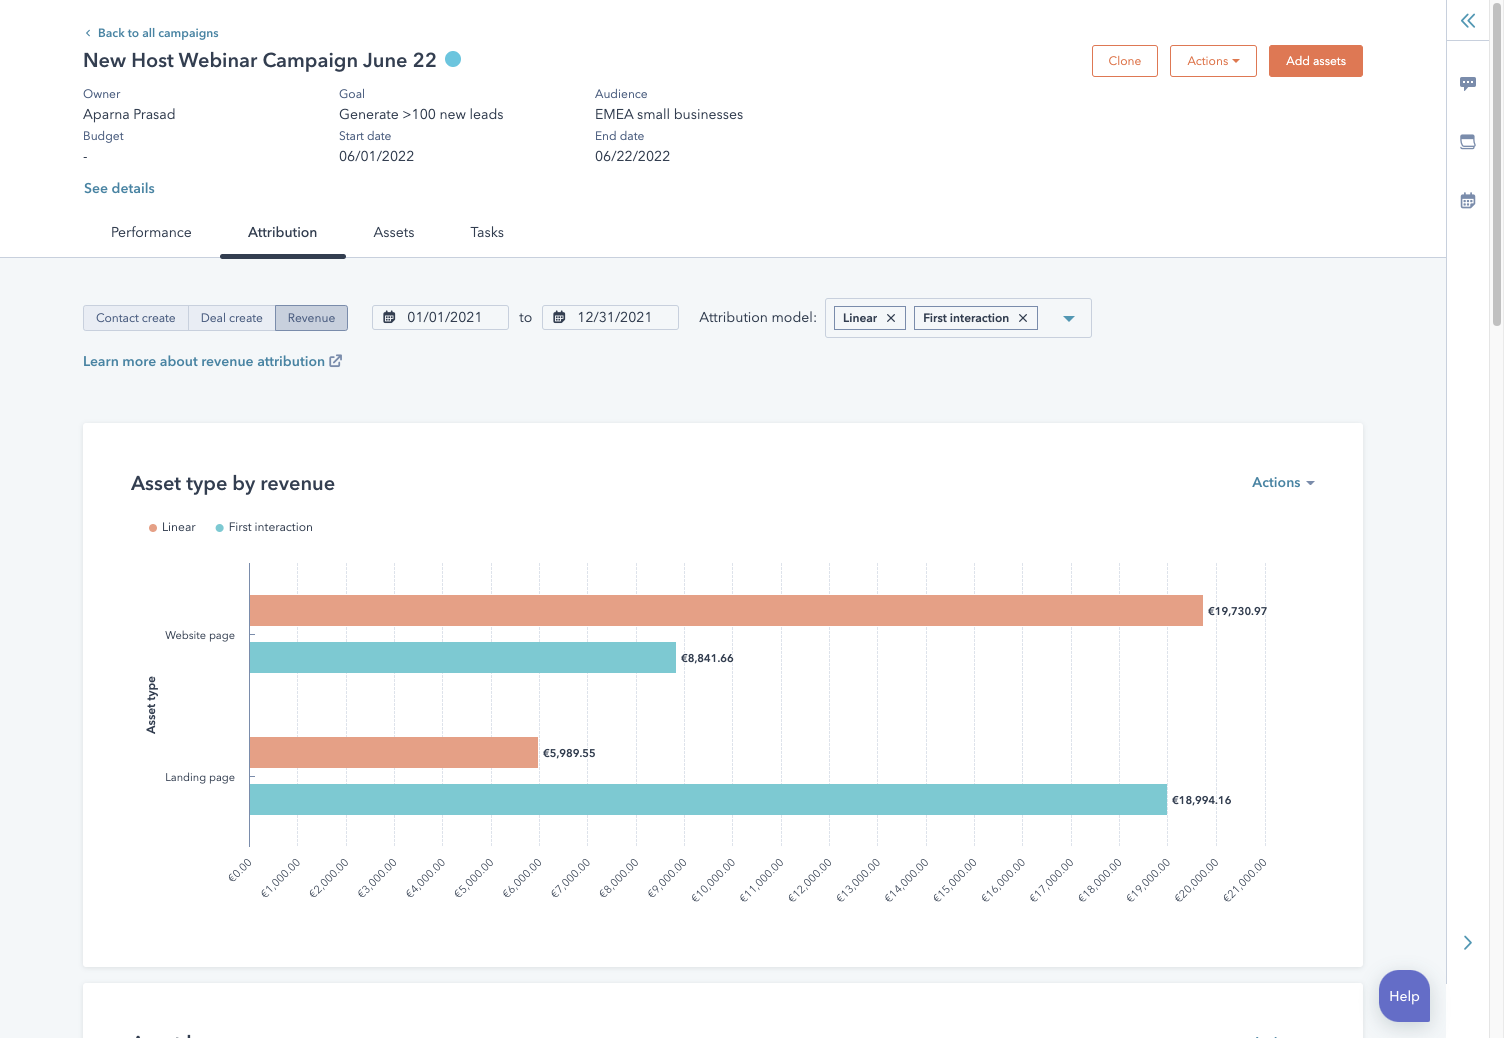Click the start date calendar icon
The height and width of the screenshot is (1038, 1504).
(x=390, y=317)
